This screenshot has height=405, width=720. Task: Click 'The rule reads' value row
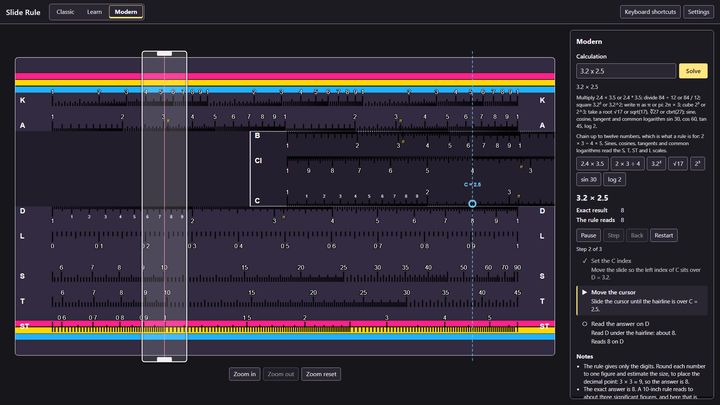pos(600,220)
